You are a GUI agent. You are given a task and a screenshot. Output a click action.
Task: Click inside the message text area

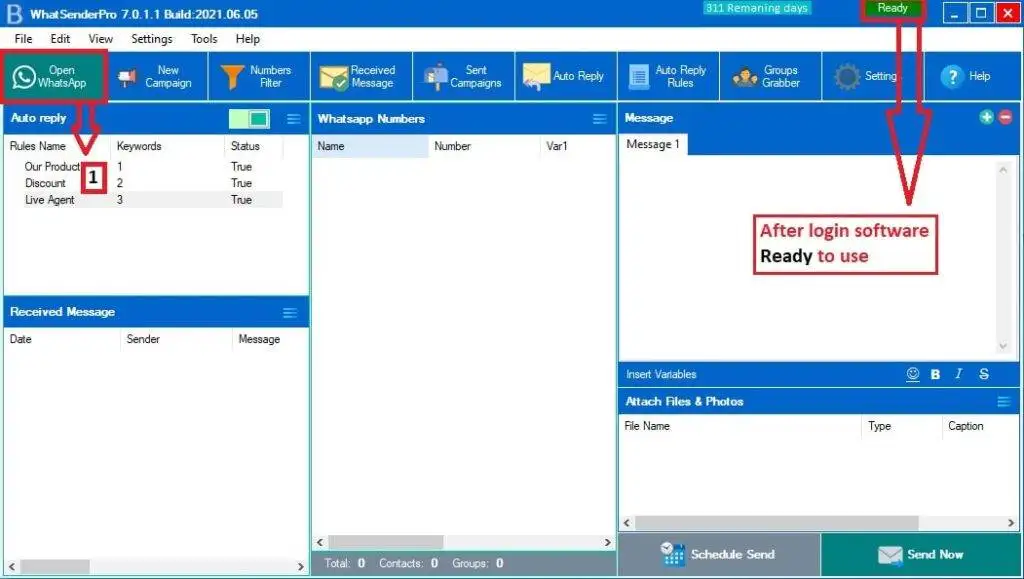(x=807, y=258)
